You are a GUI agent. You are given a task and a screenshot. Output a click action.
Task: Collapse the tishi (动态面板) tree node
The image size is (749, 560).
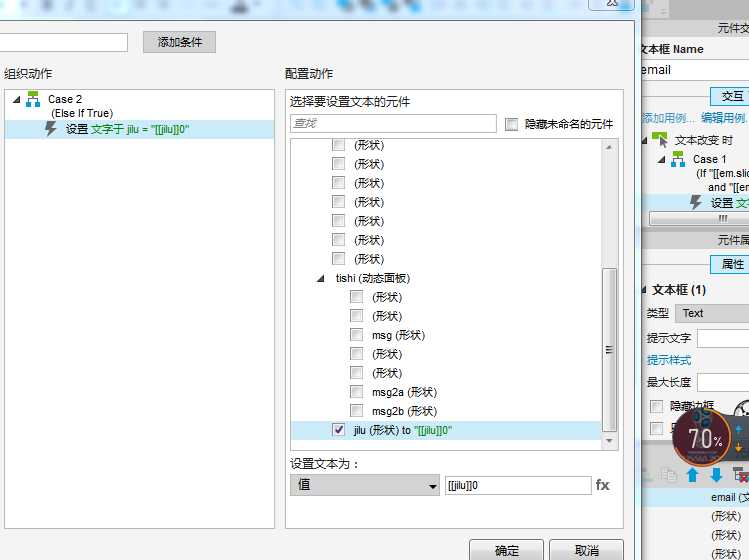tap(321, 278)
